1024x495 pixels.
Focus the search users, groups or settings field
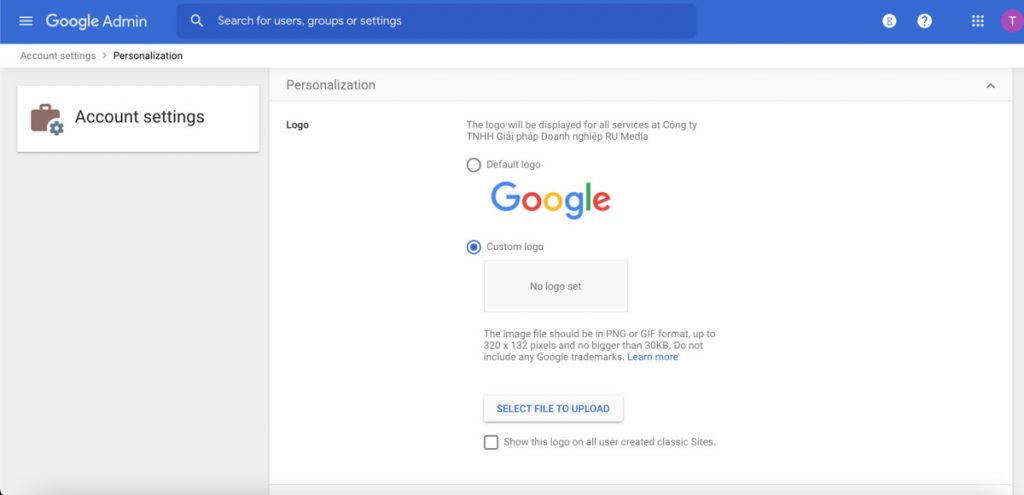click(436, 21)
